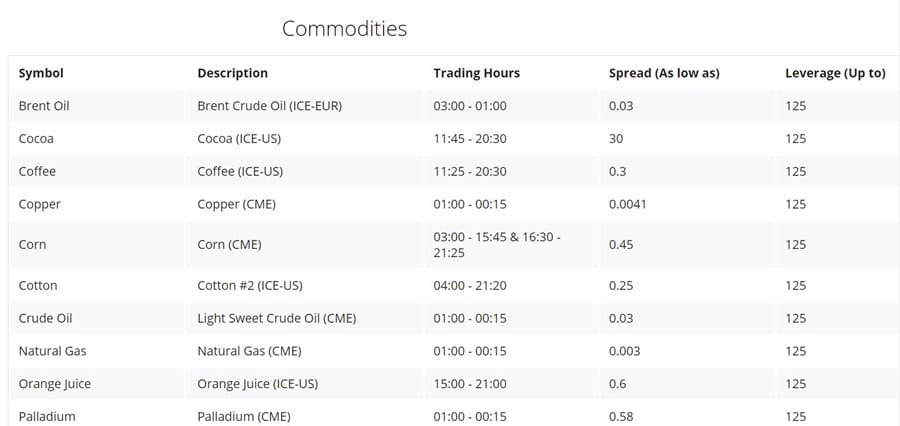Select the Cocoa spread value 30
The image size is (900, 426).
point(616,139)
